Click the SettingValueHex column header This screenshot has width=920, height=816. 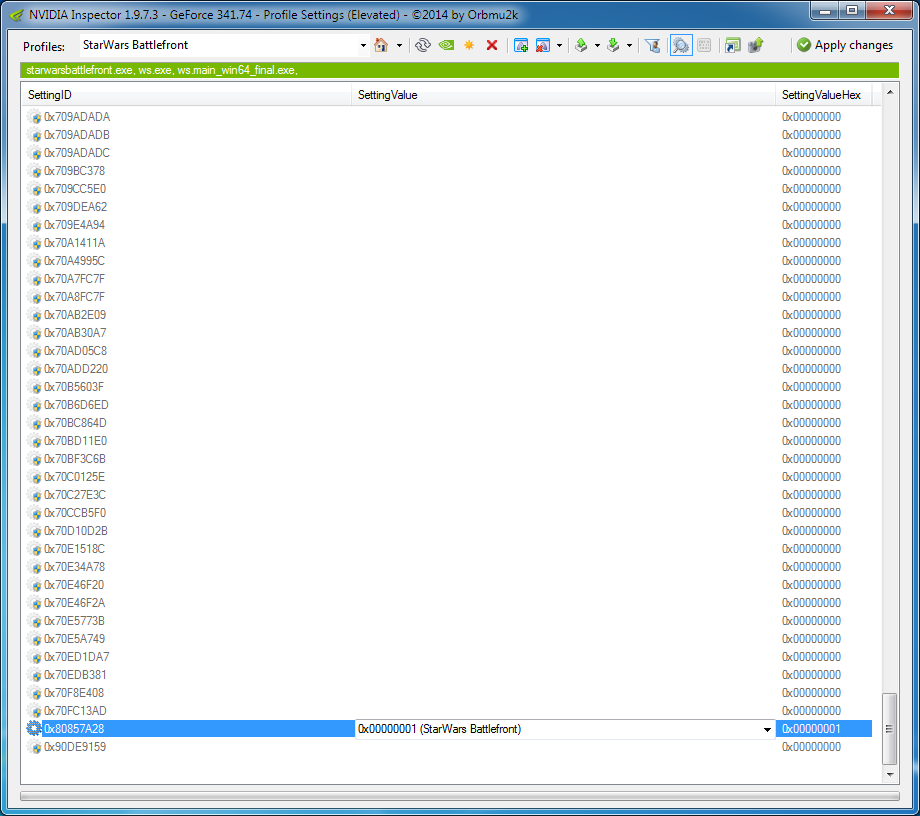(823, 95)
